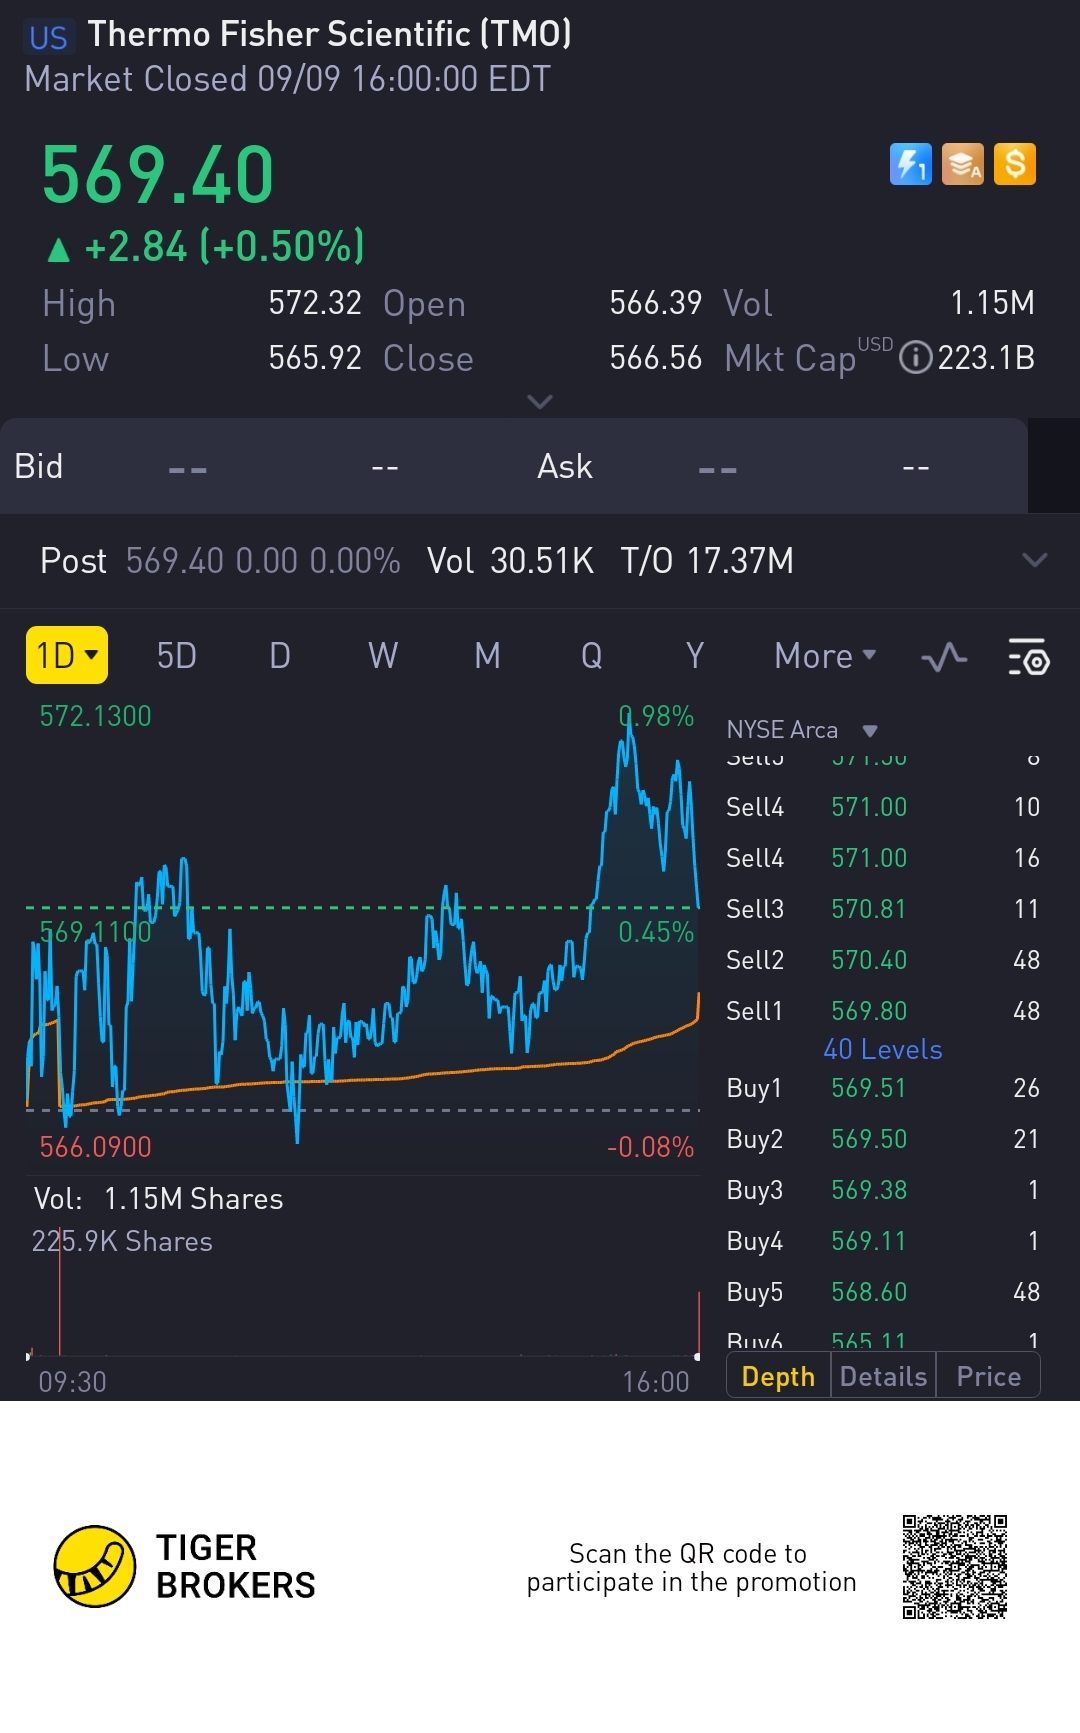Tap the Vol value 1.15M at top

(x=992, y=303)
